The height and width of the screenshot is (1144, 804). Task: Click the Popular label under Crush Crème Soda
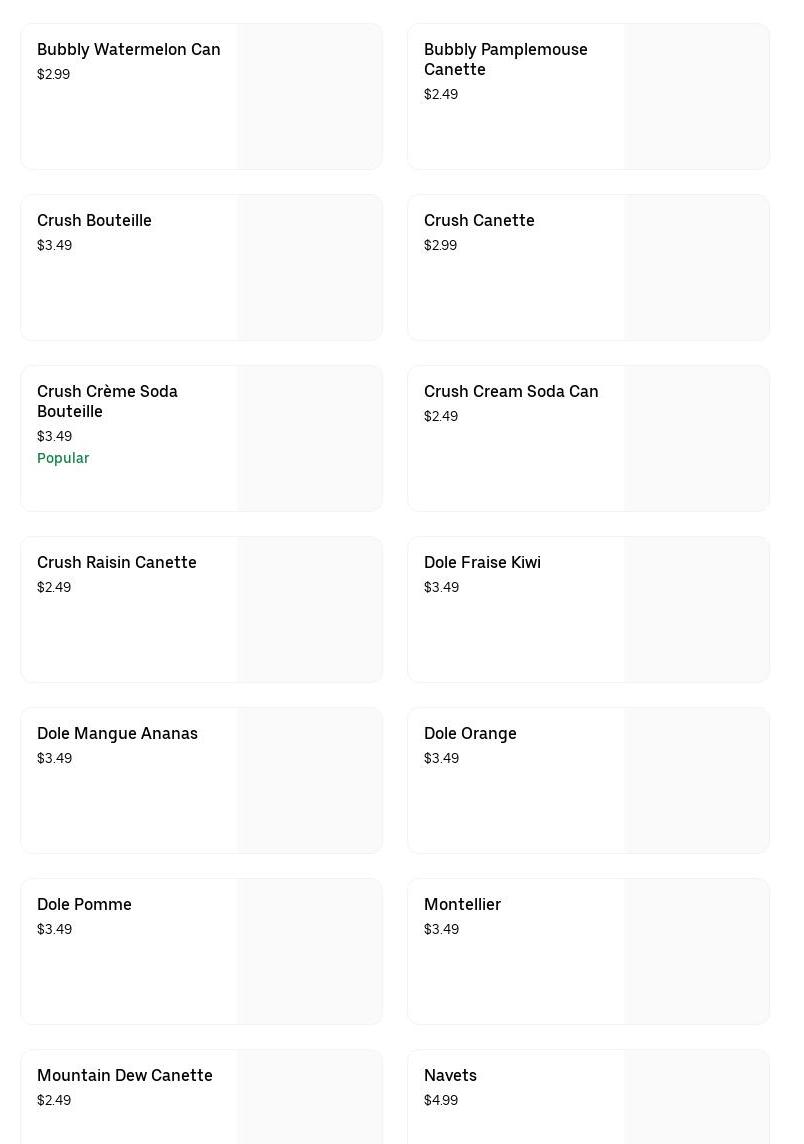(x=63, y=458)
